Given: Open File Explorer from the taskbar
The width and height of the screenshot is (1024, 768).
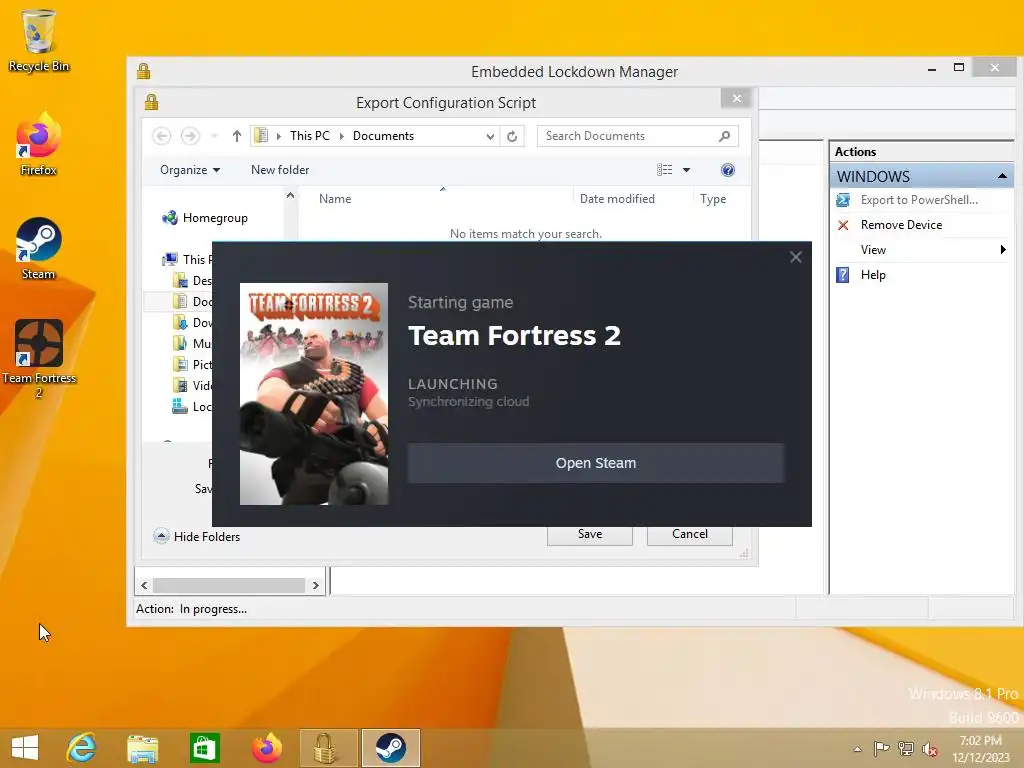Looking at the screenshot, I should [142, 748].
